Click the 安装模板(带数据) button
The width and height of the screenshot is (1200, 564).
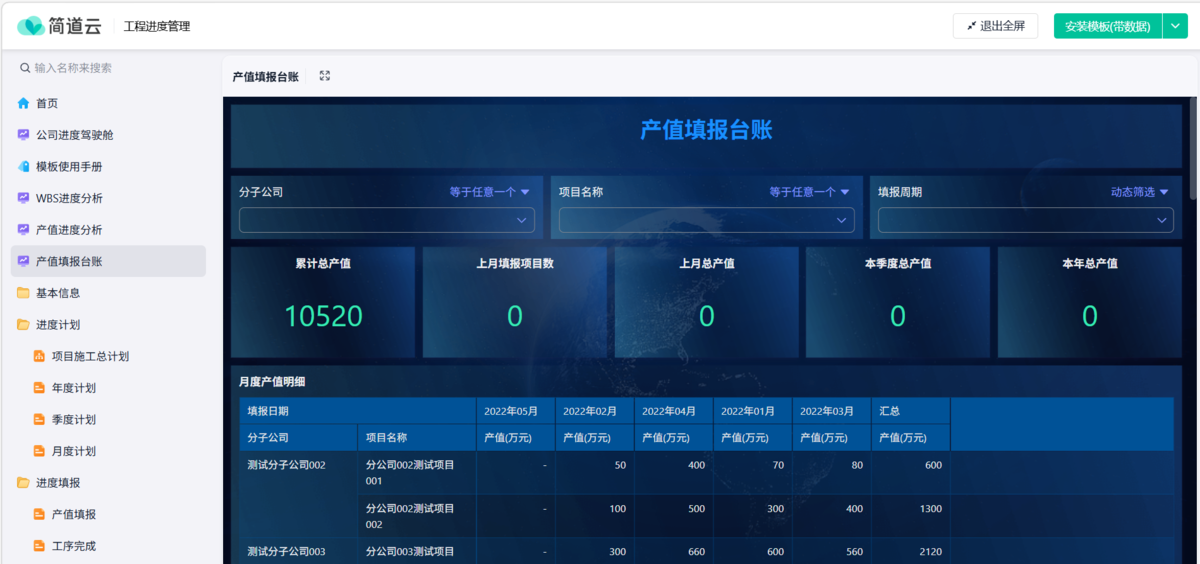(x=1107, y=26)
